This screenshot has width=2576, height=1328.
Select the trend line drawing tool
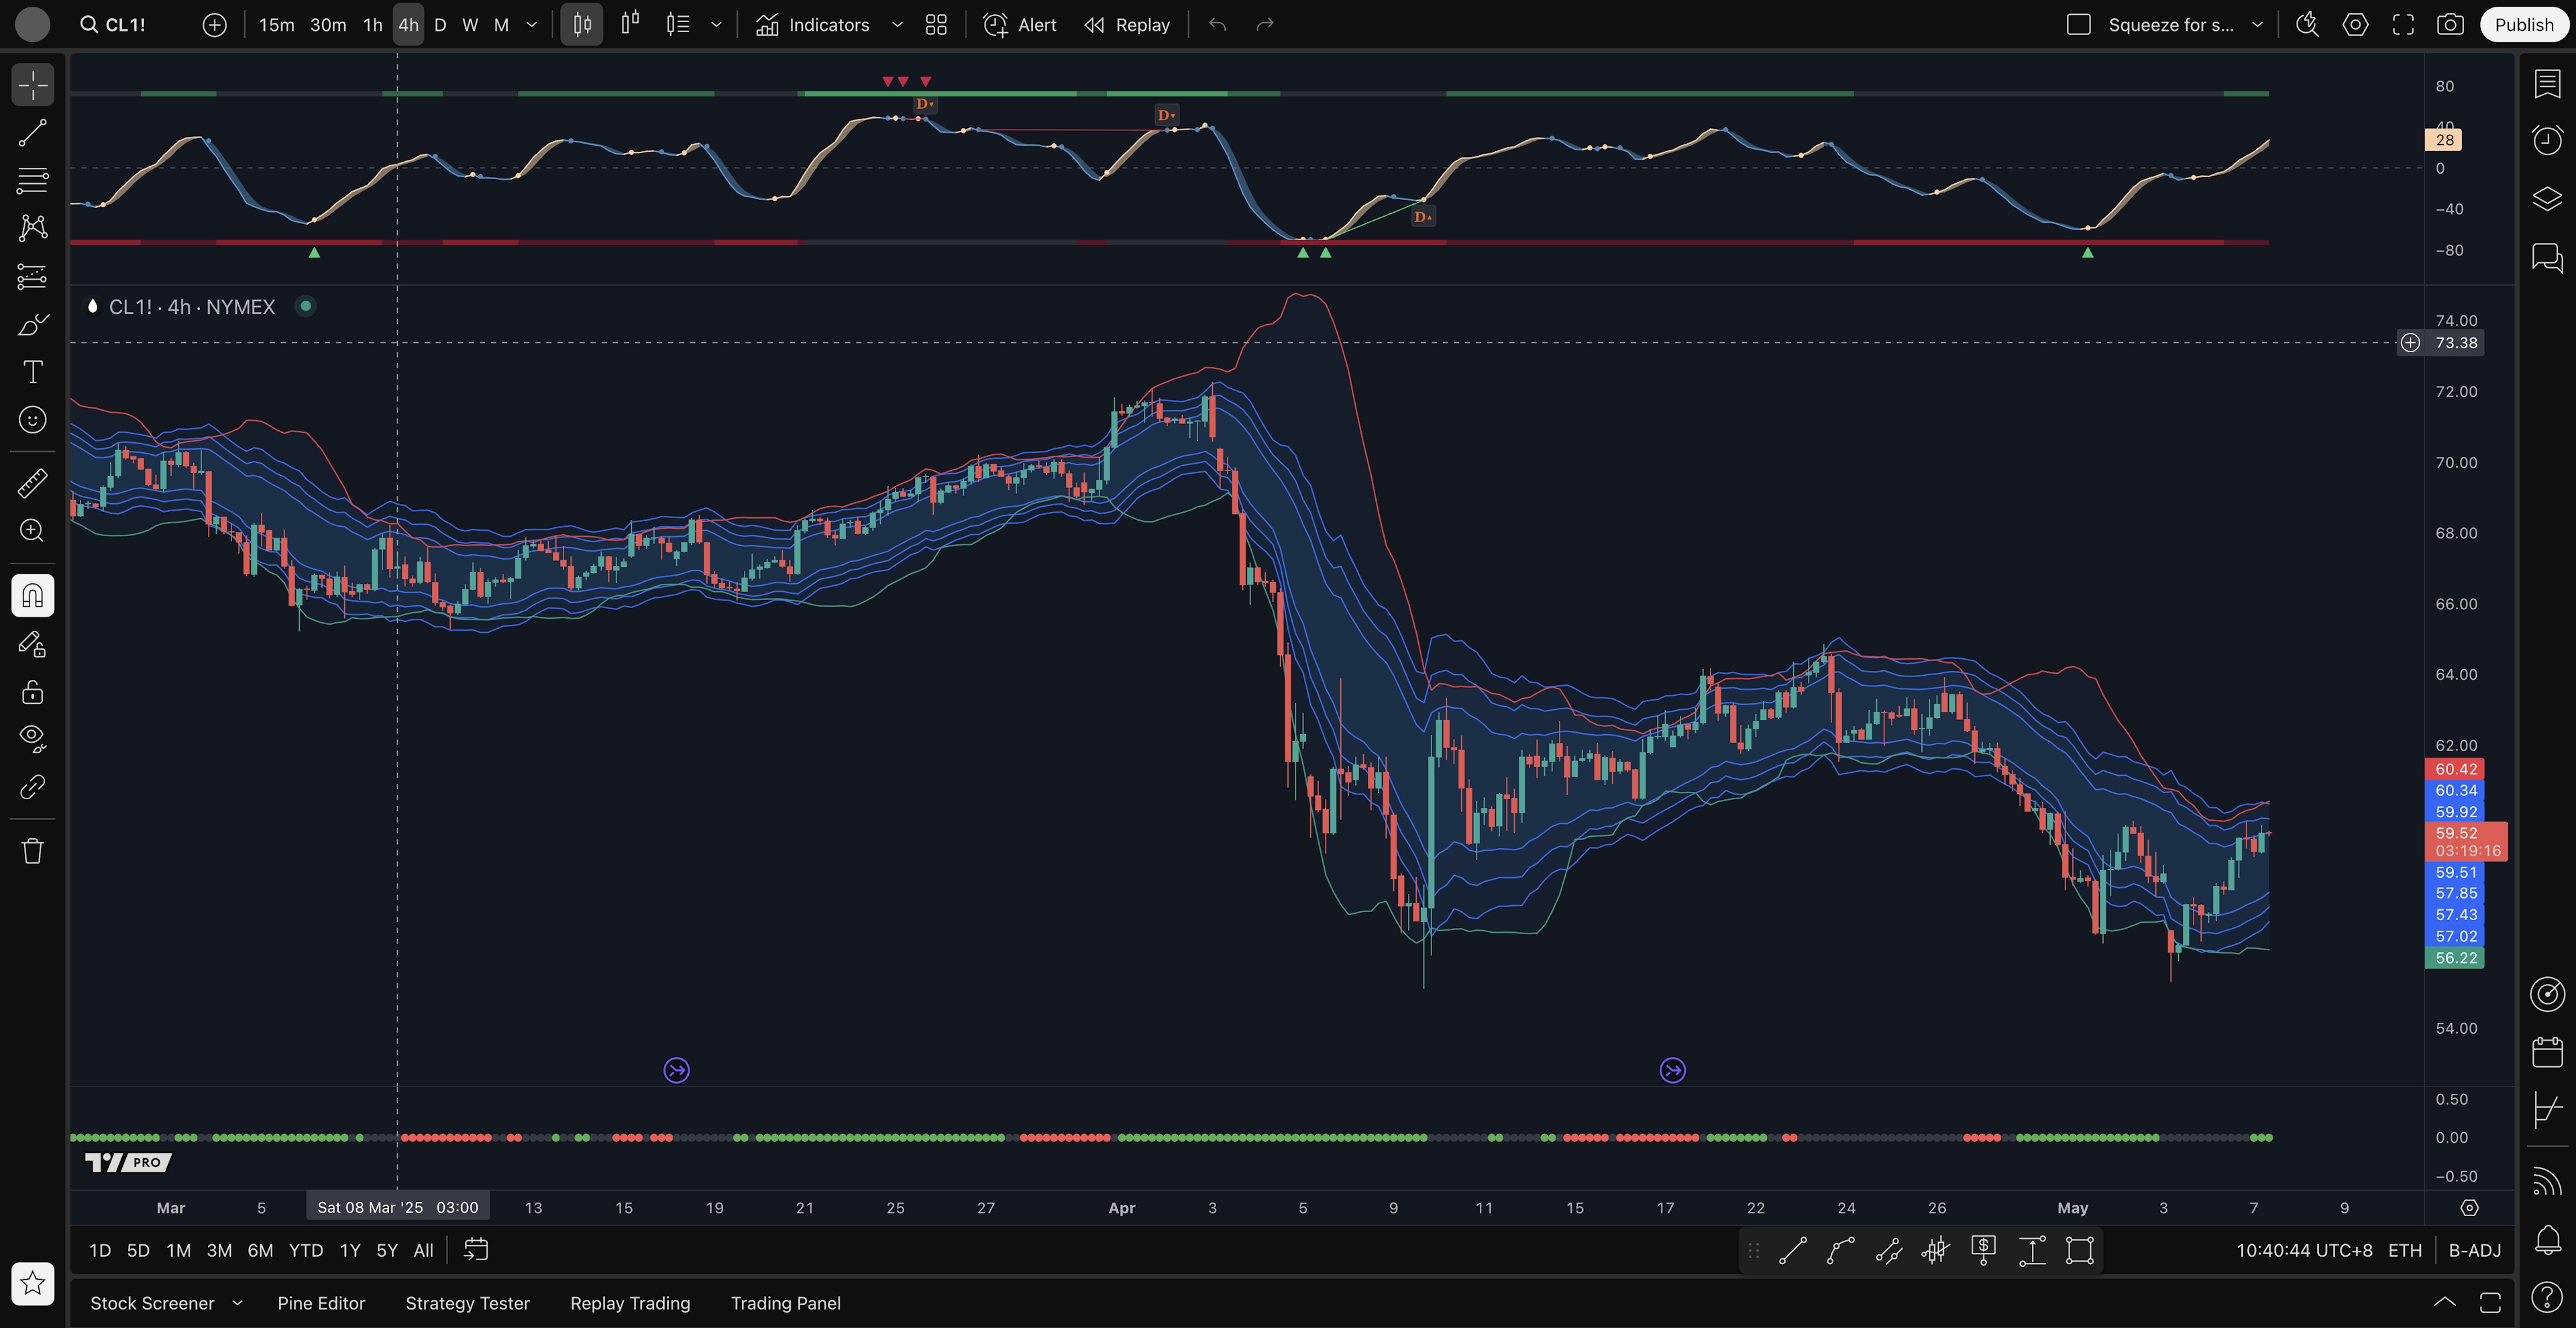[x=32, y=133]
